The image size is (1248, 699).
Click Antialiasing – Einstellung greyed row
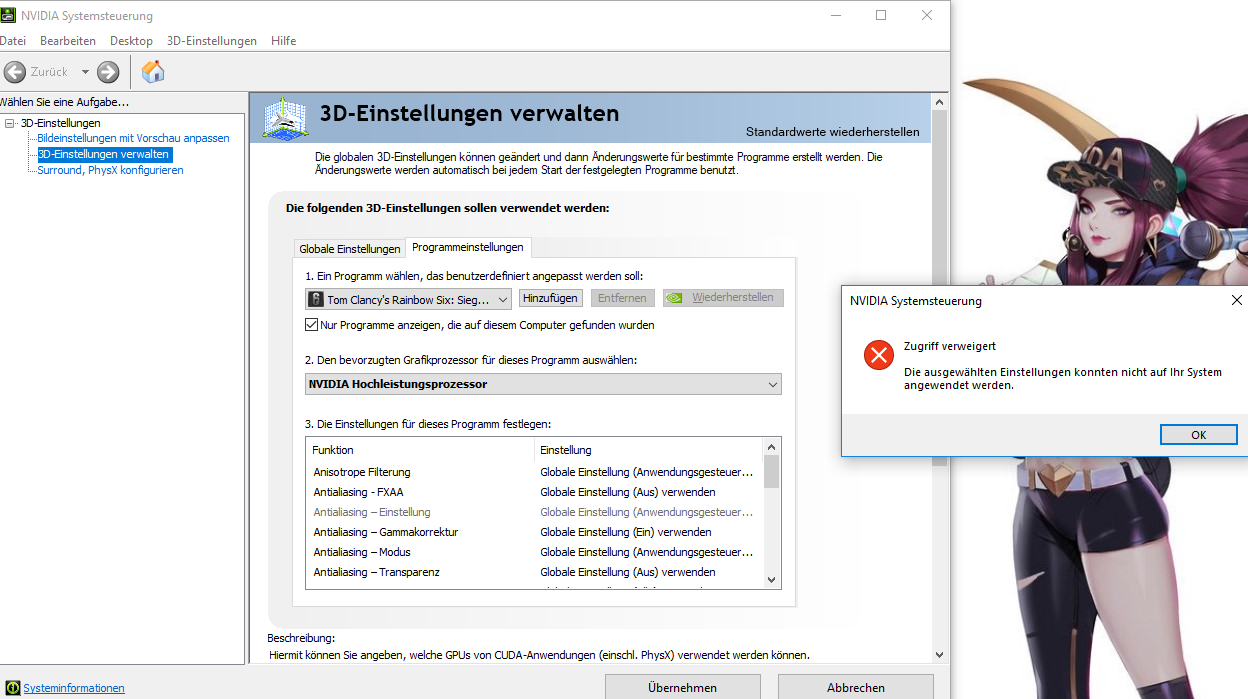(535, 512)
